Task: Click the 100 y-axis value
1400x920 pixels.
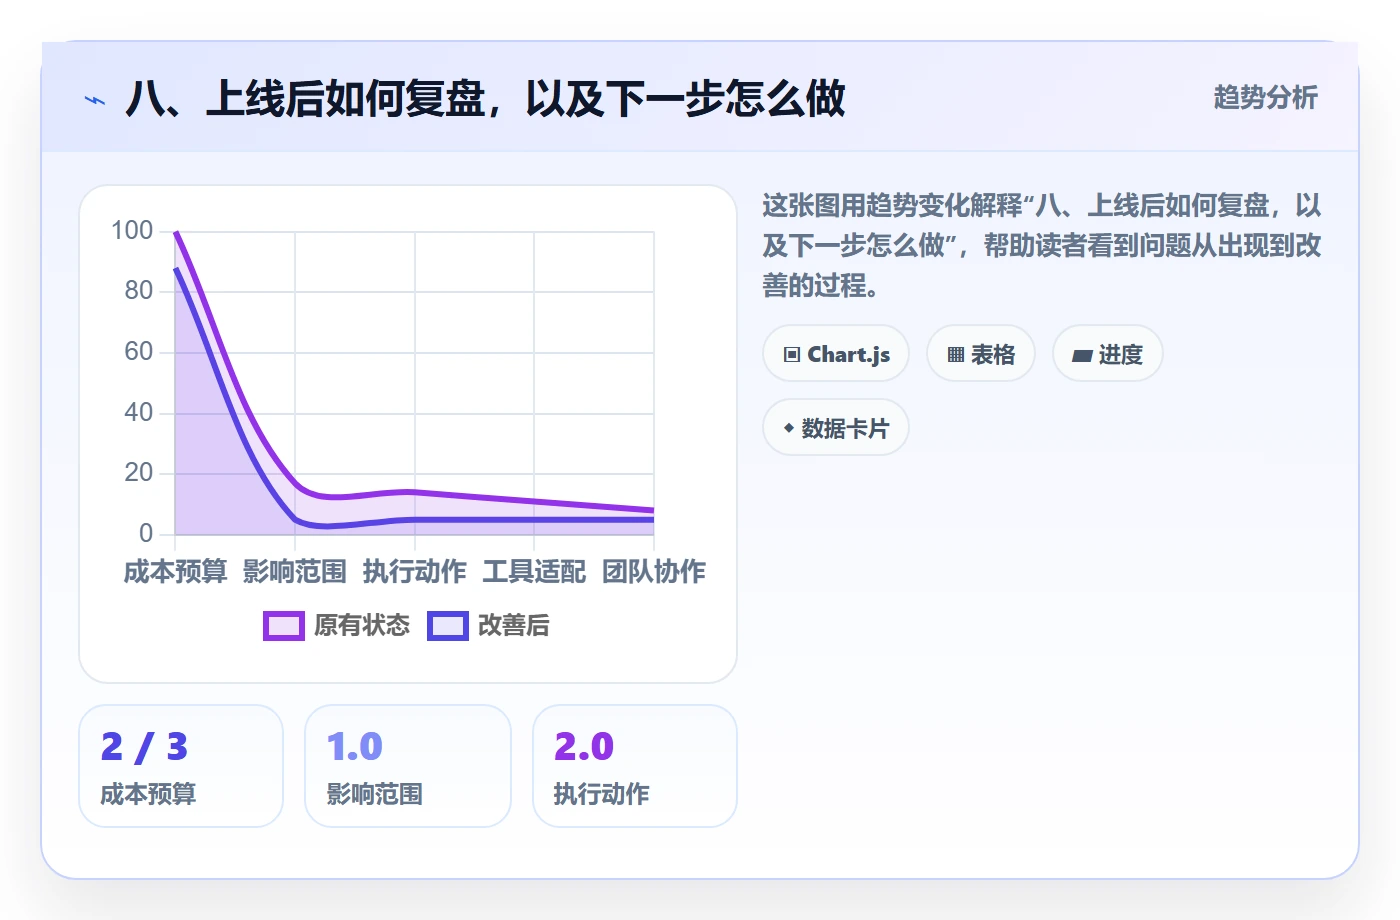Action: [132, 231]
